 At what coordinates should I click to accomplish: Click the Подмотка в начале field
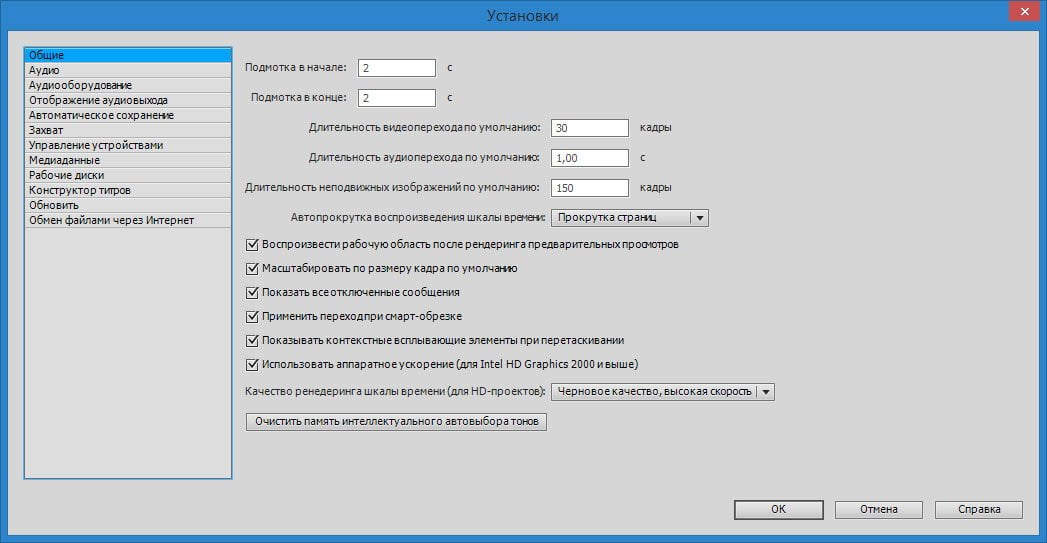coord(397,67)
